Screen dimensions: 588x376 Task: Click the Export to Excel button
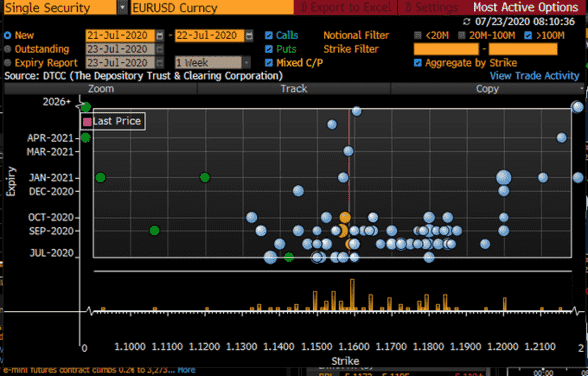[345, 7]
